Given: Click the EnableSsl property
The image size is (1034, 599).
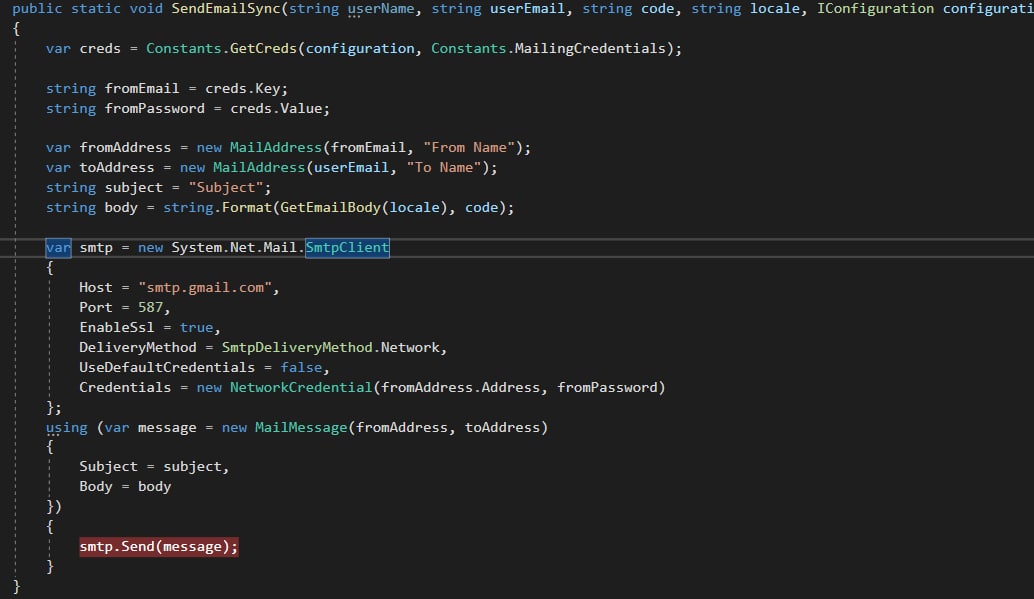Looking at the screenshot, I should click(x=117, y=327).
